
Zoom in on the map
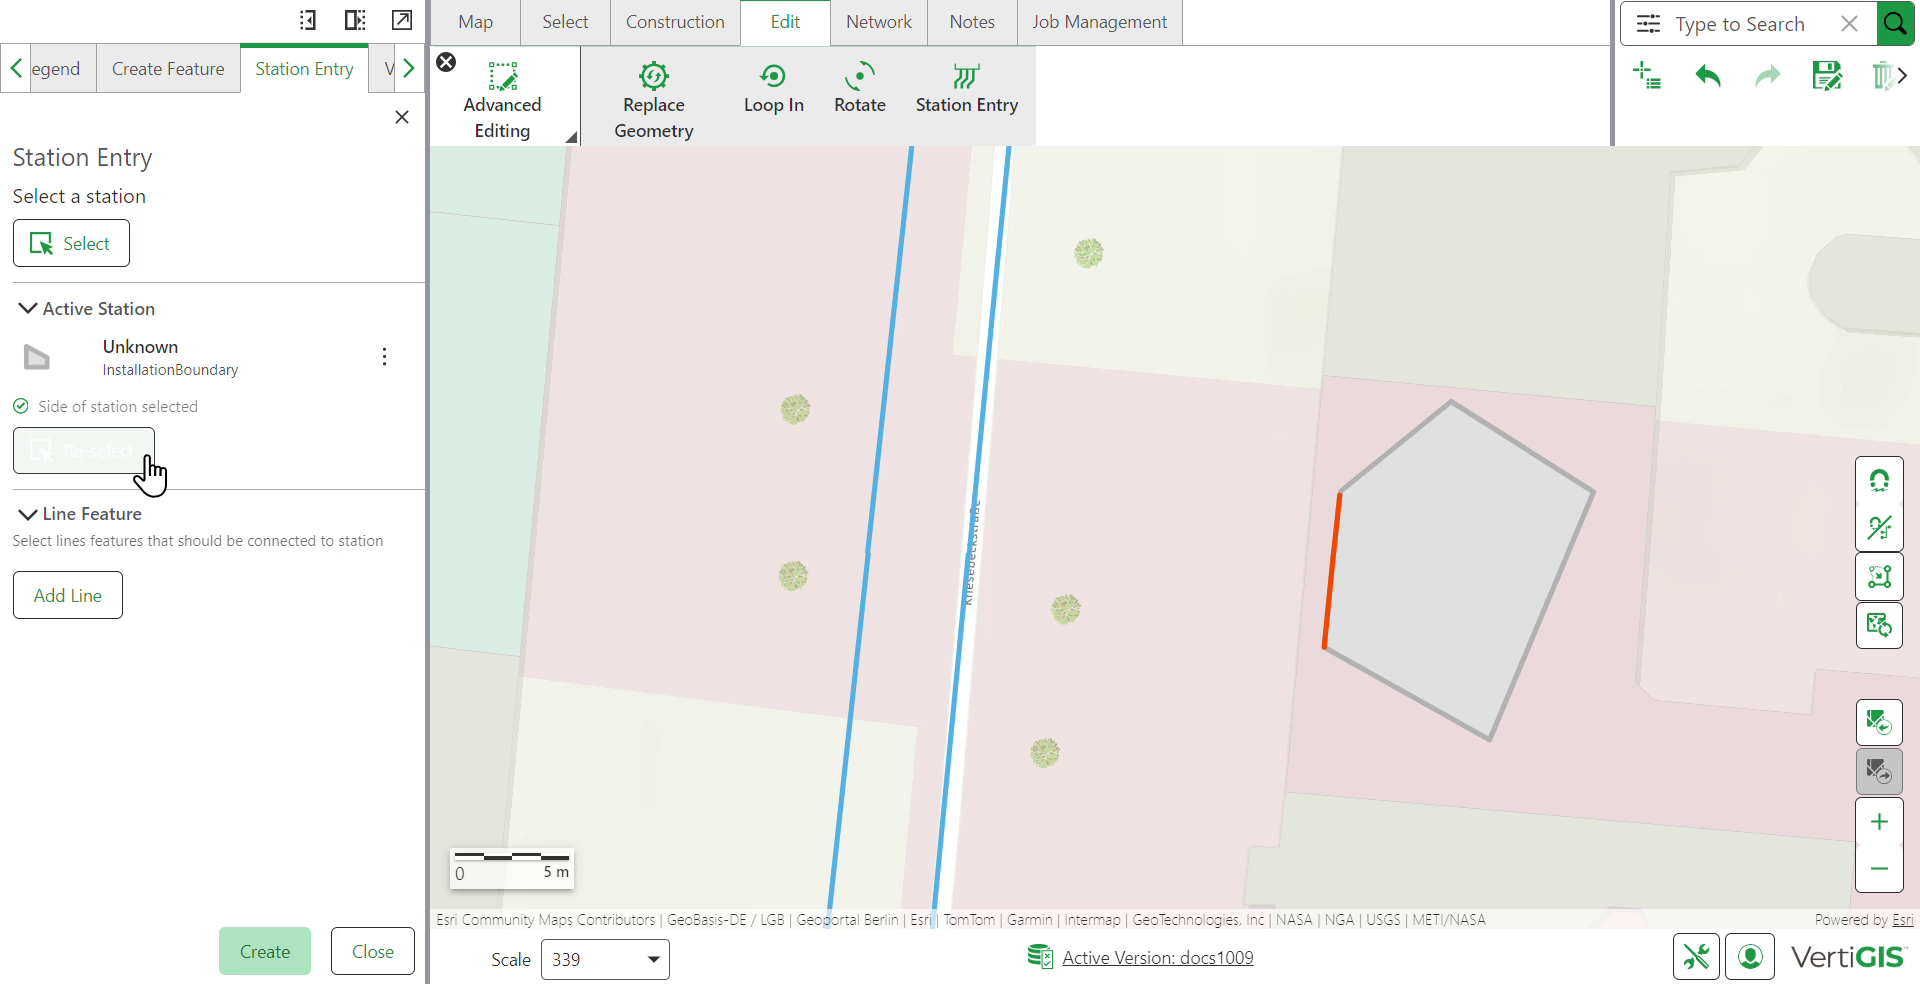(1879, 821)
